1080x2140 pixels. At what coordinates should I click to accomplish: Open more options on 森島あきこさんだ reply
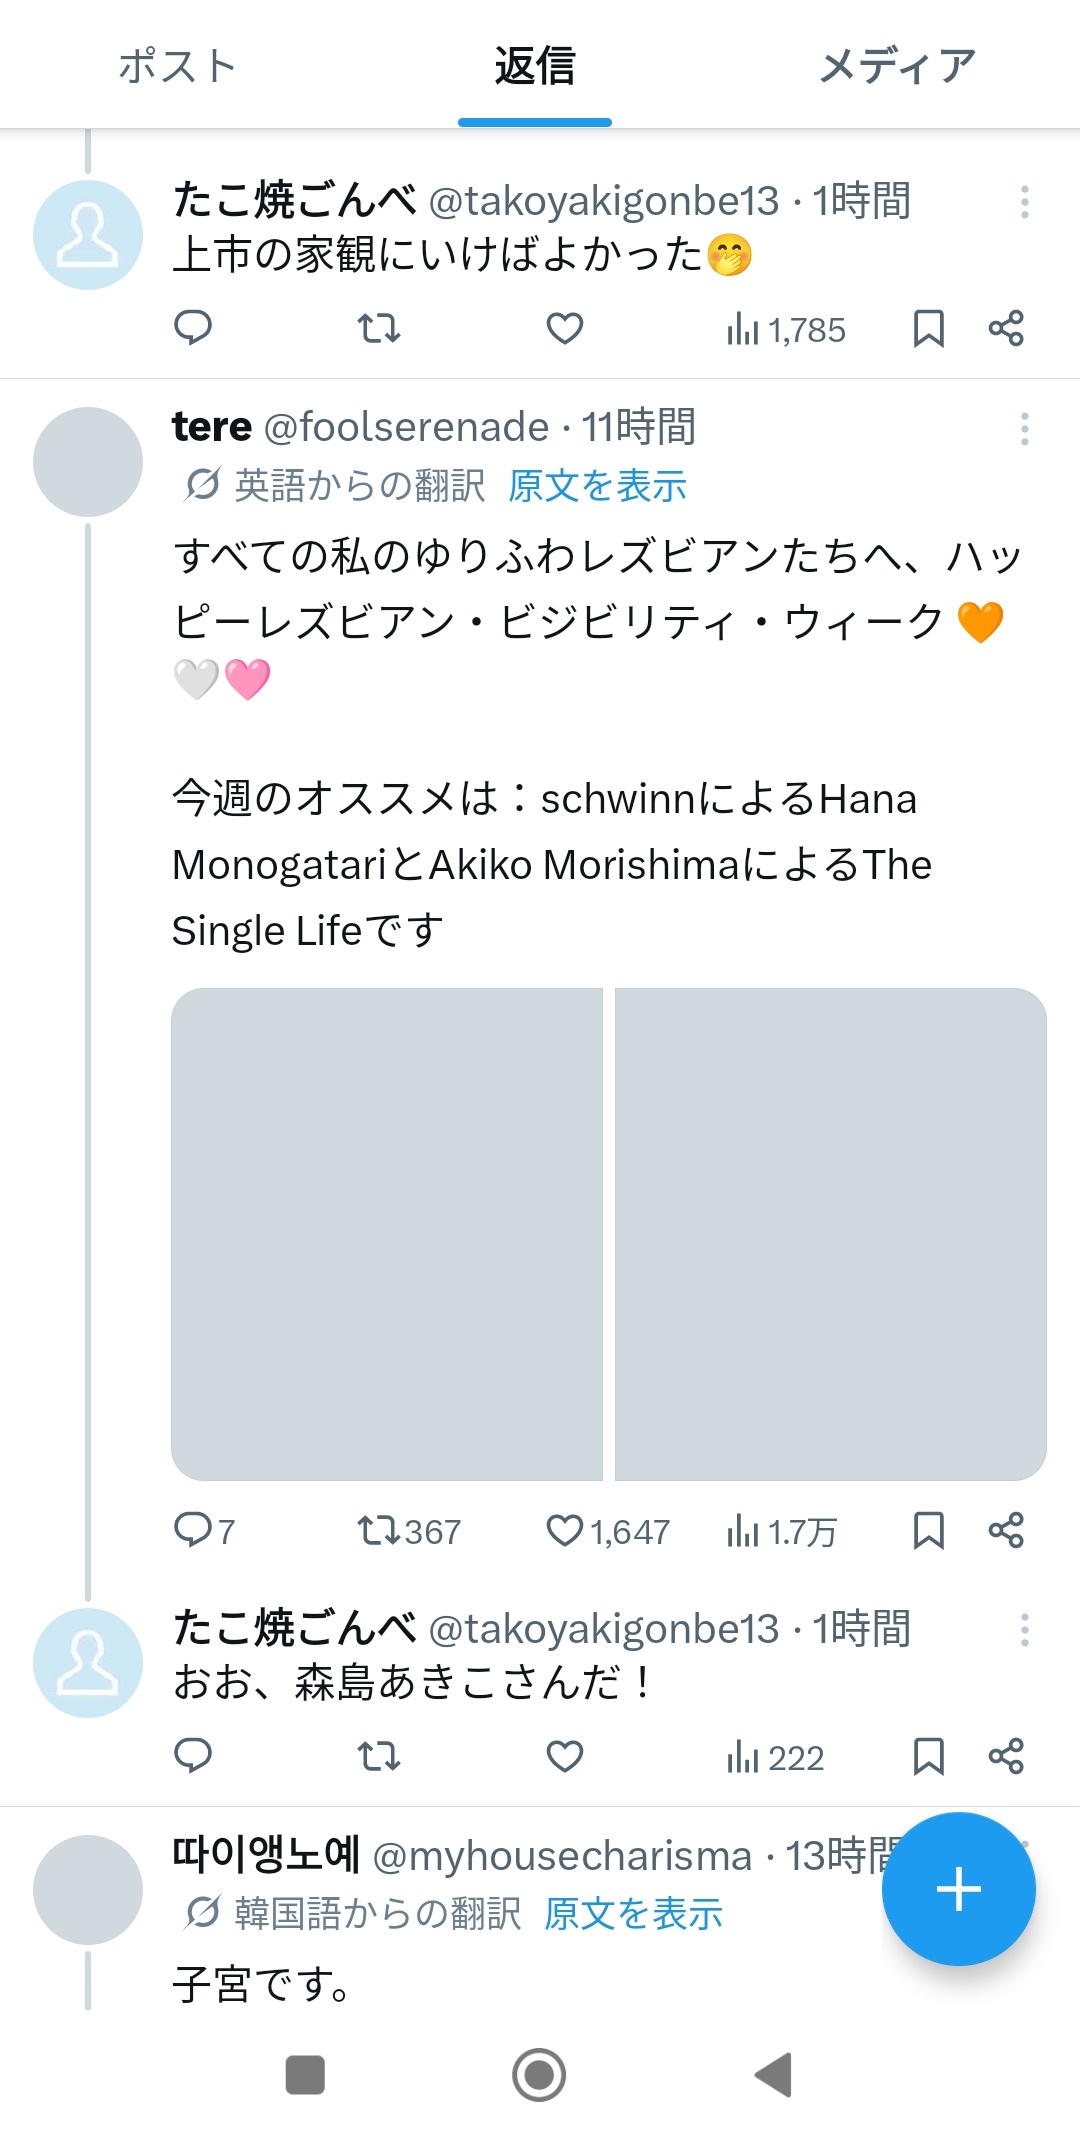[1024, 1630]
